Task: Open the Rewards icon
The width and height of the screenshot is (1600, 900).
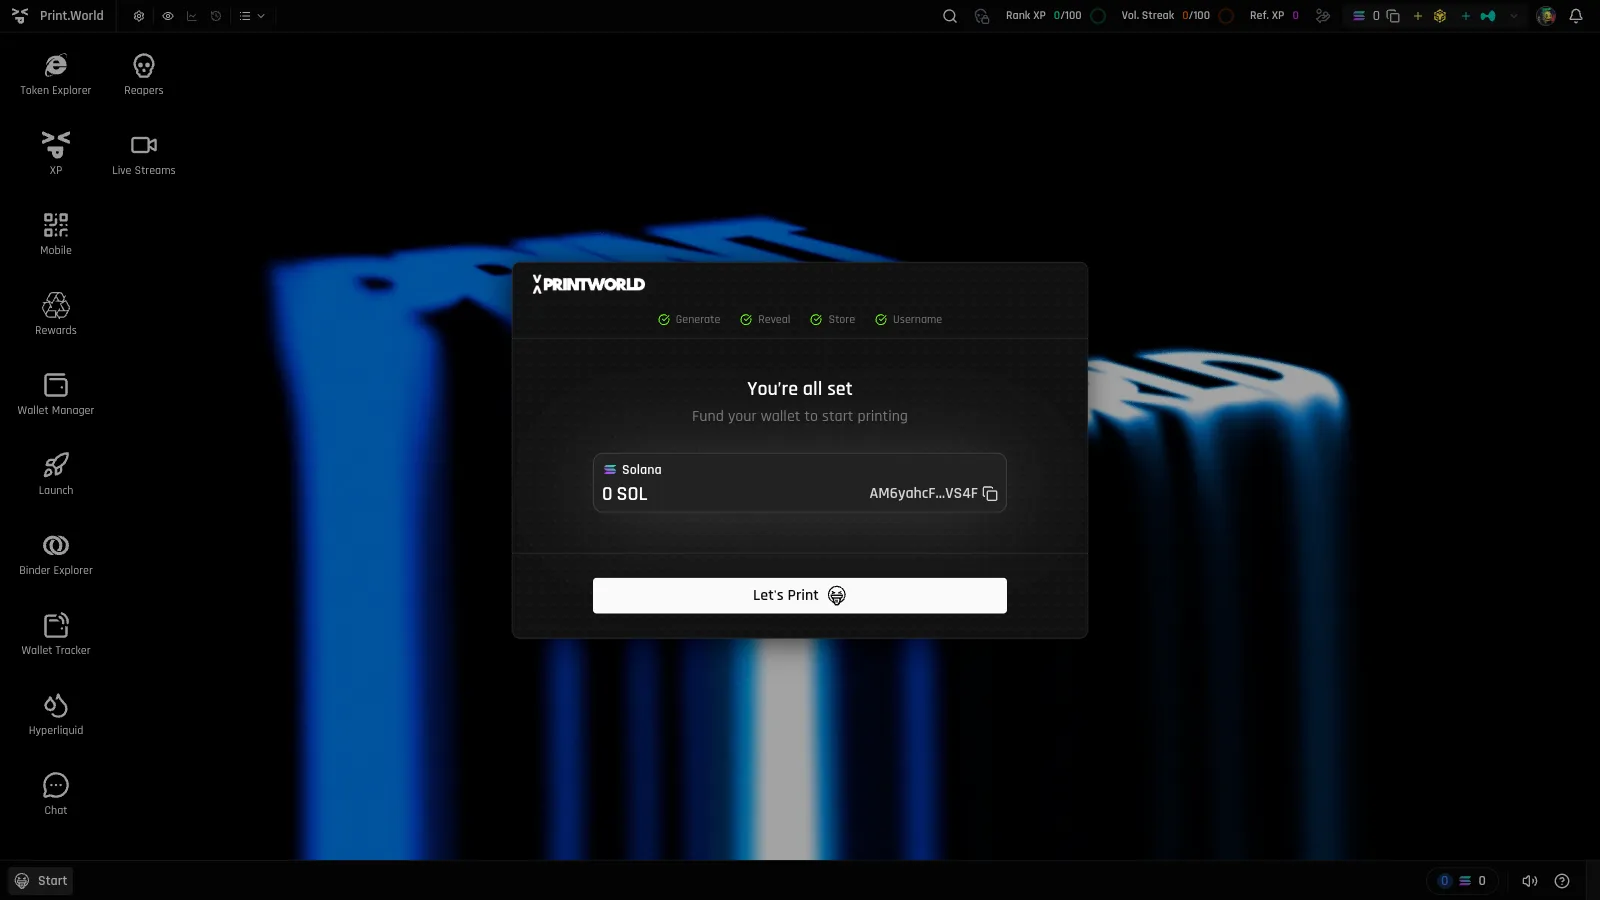Action: tap(56, 314)
